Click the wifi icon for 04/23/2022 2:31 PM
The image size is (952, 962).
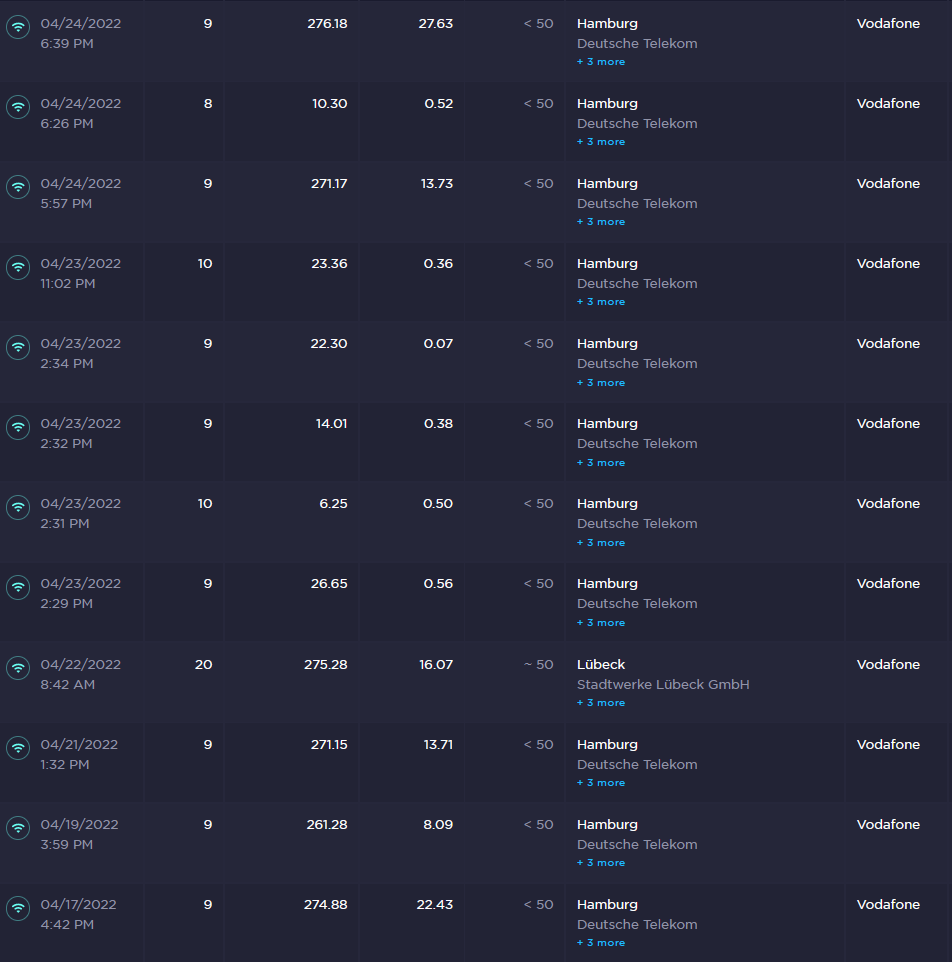tap(18, 507)
